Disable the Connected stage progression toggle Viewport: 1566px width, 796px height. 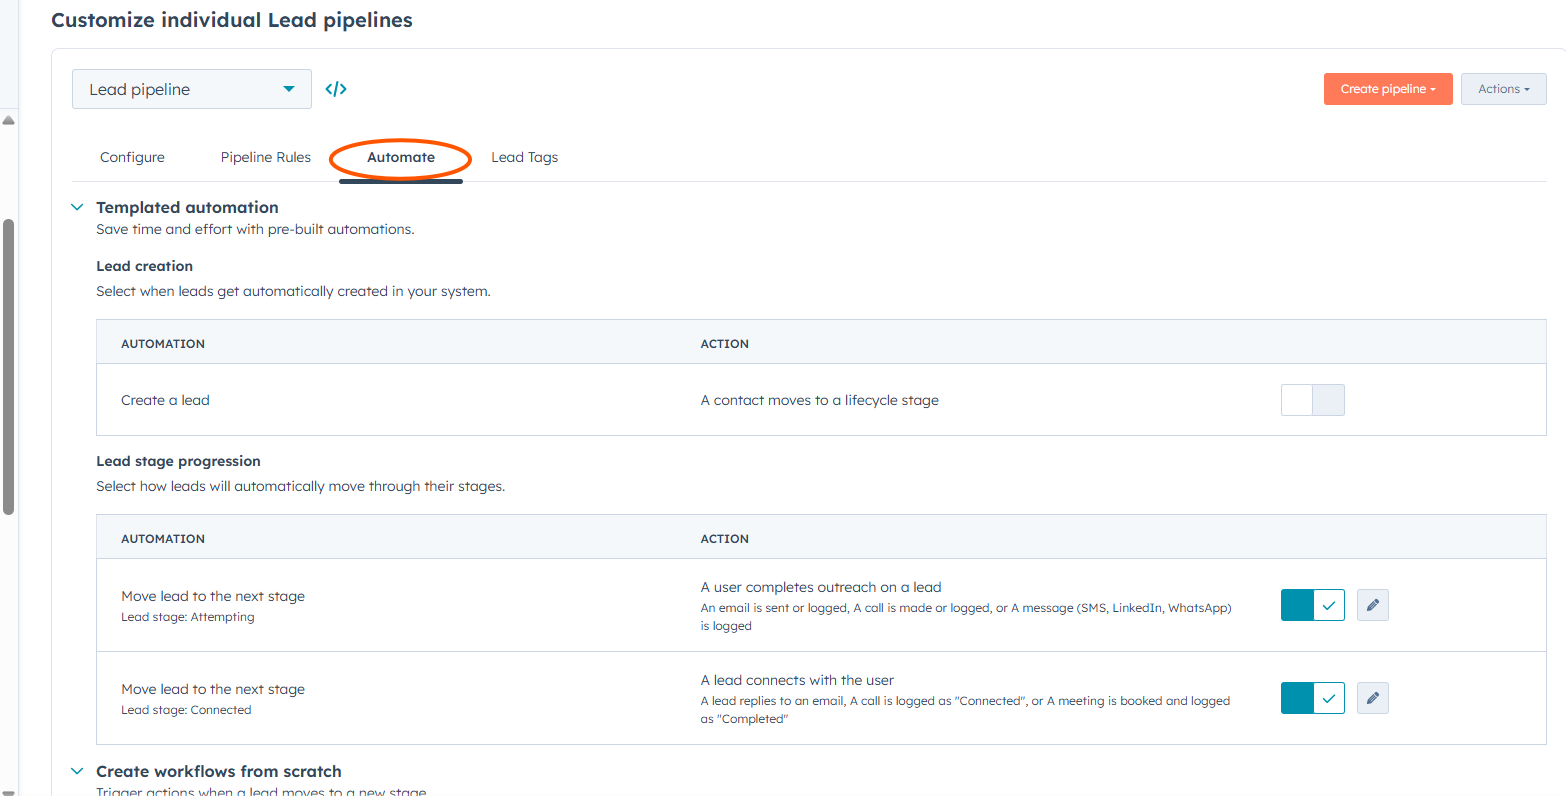click(1312, 698)
